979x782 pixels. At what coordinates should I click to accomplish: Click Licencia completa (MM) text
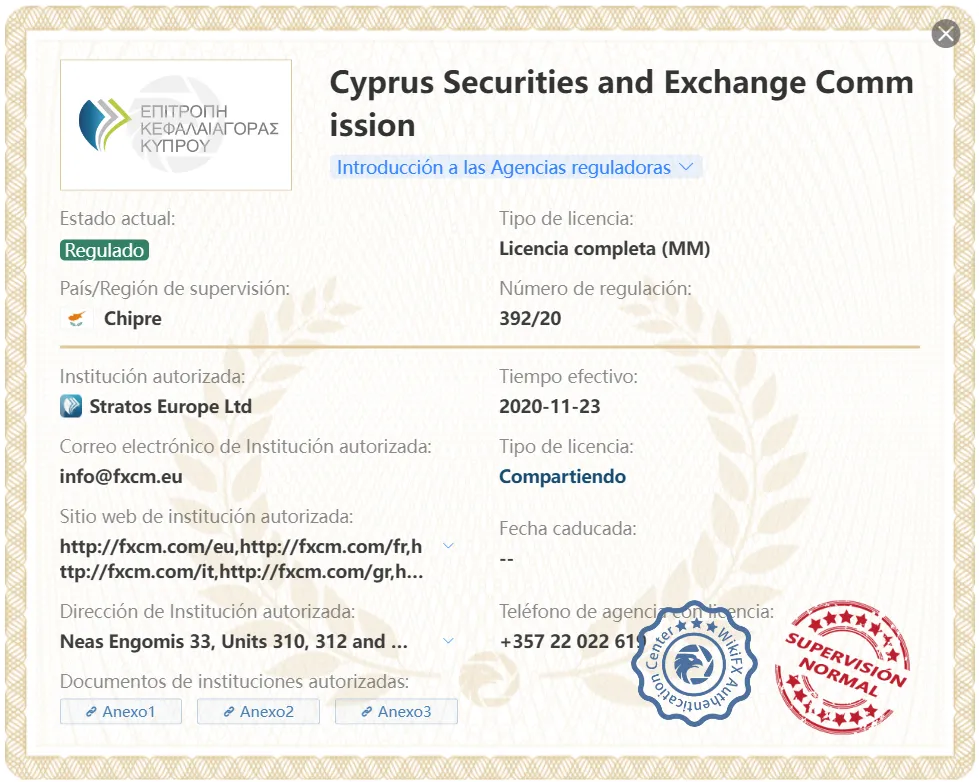point(604,249)
